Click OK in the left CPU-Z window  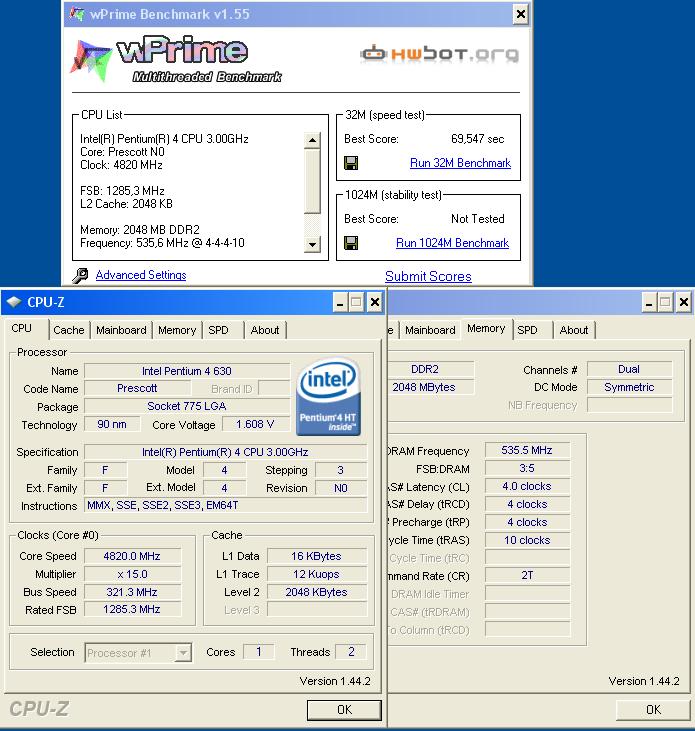point(344,710)
